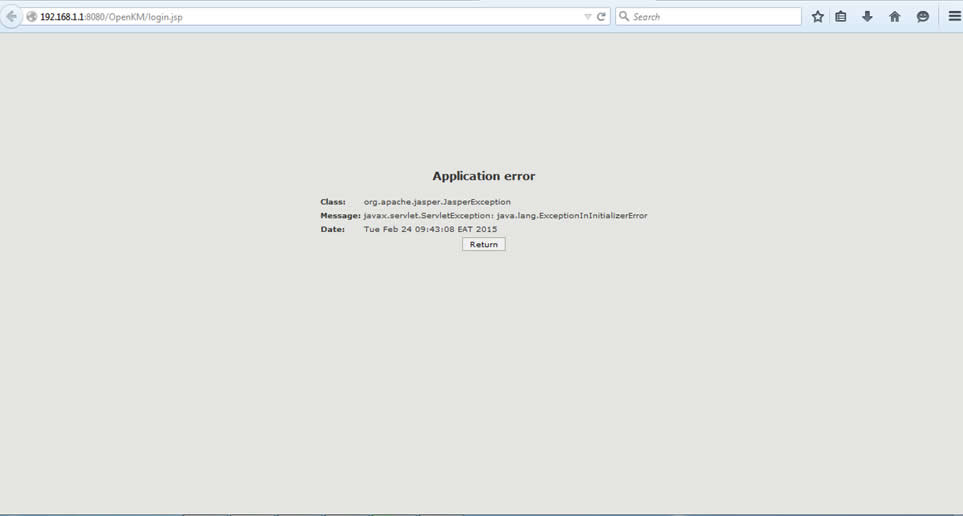
Task: Click the ExceptionInInitializerError message text
Action: pyautogui.click(x=505, y=216)
